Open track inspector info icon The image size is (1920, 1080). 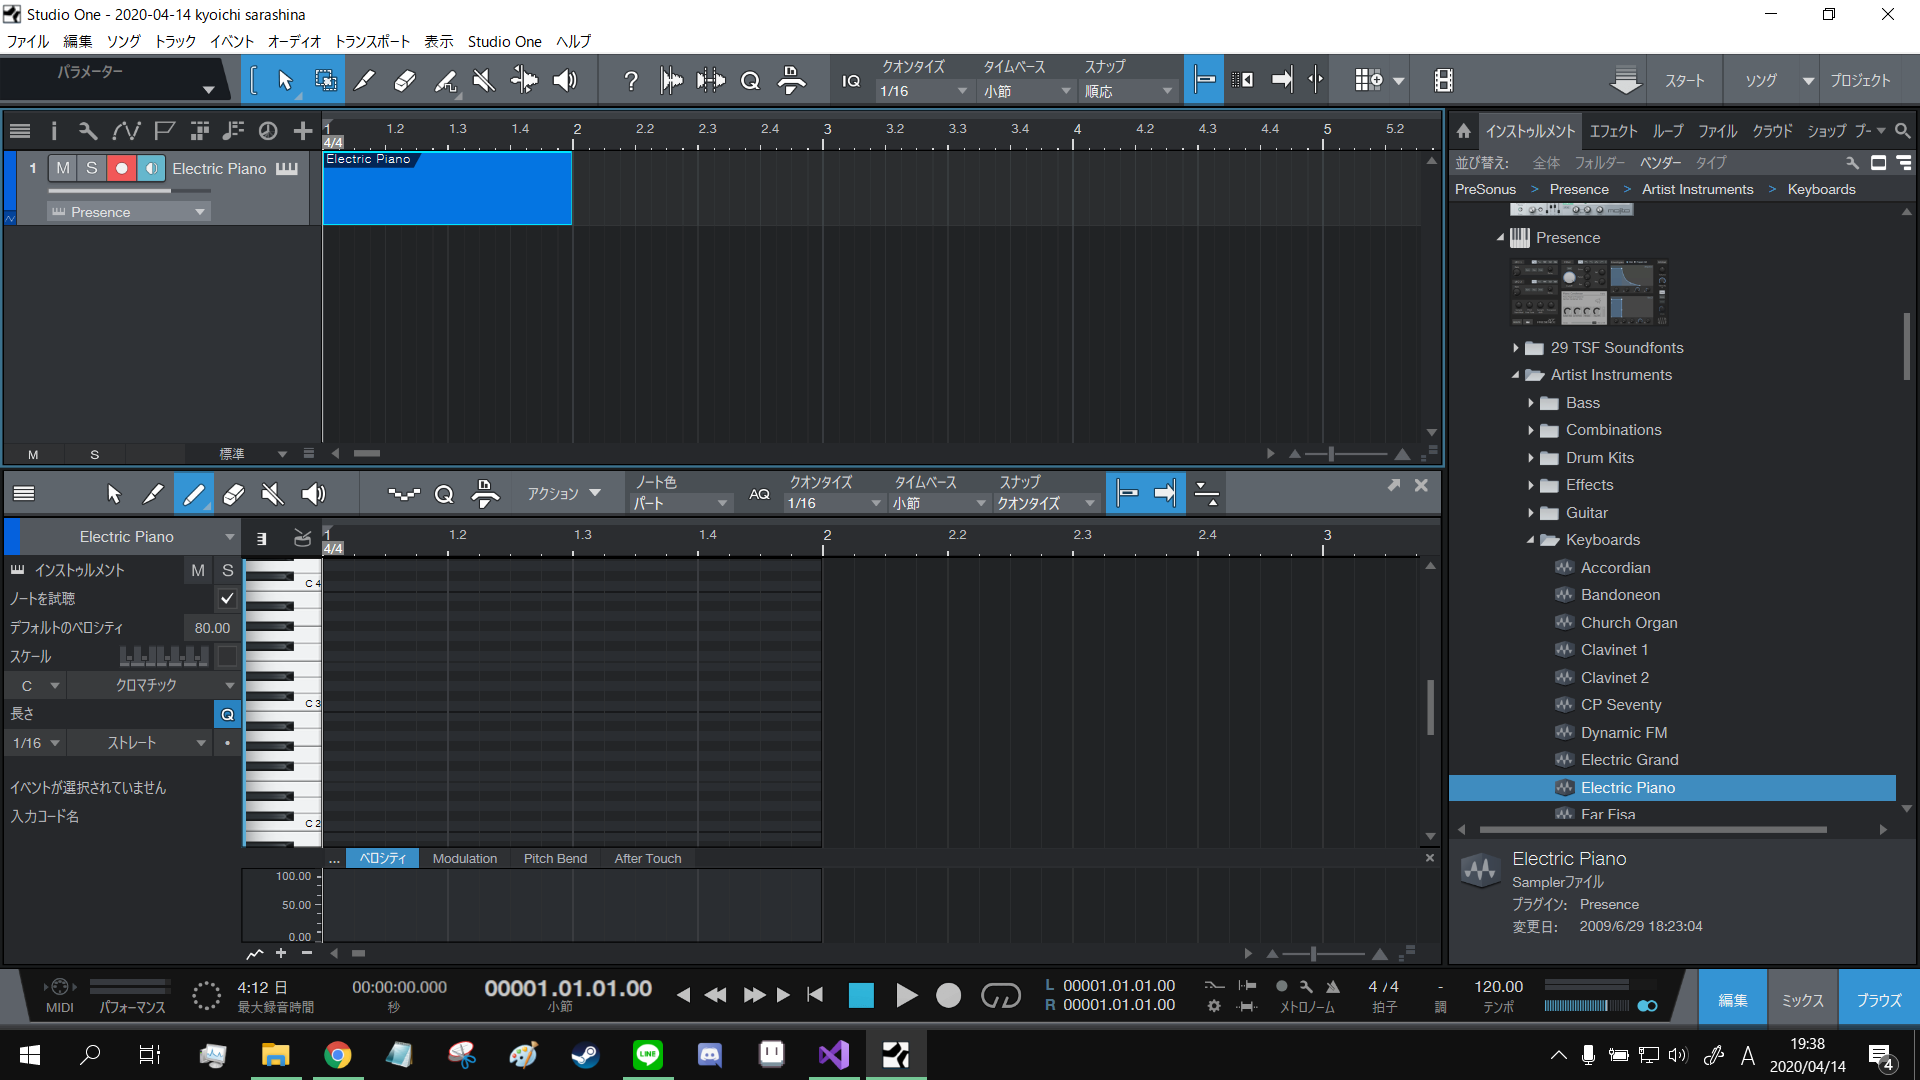[53, 131]
